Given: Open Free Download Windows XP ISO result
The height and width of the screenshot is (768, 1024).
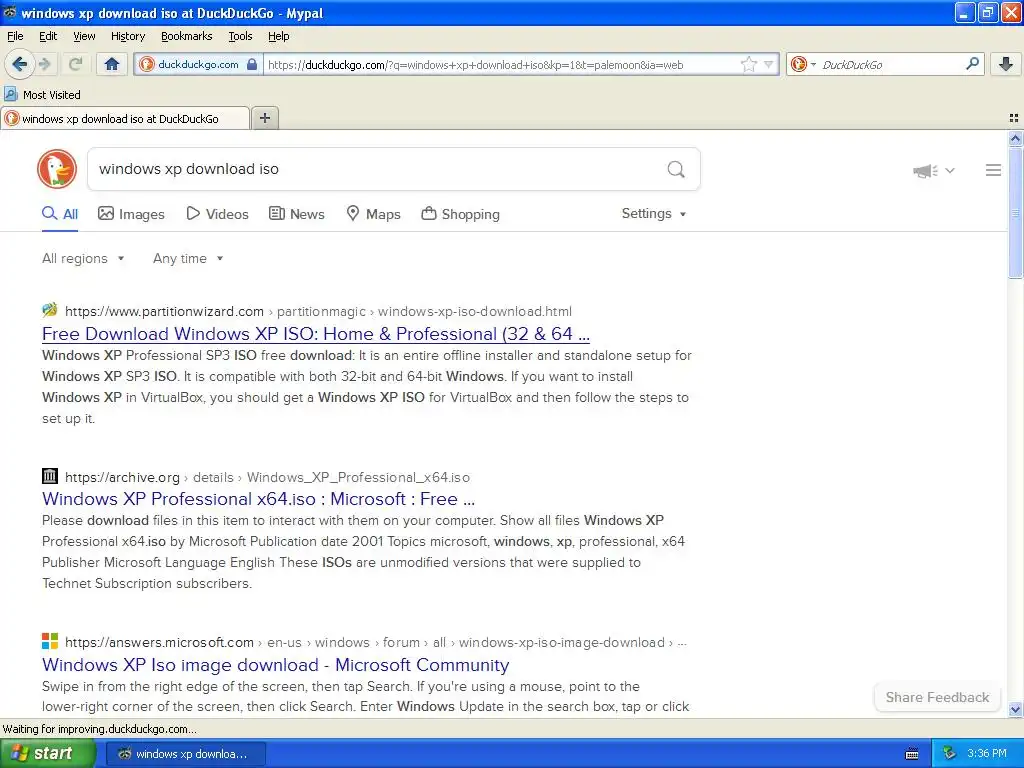Looking at the screenshot, I should [316, 334].
